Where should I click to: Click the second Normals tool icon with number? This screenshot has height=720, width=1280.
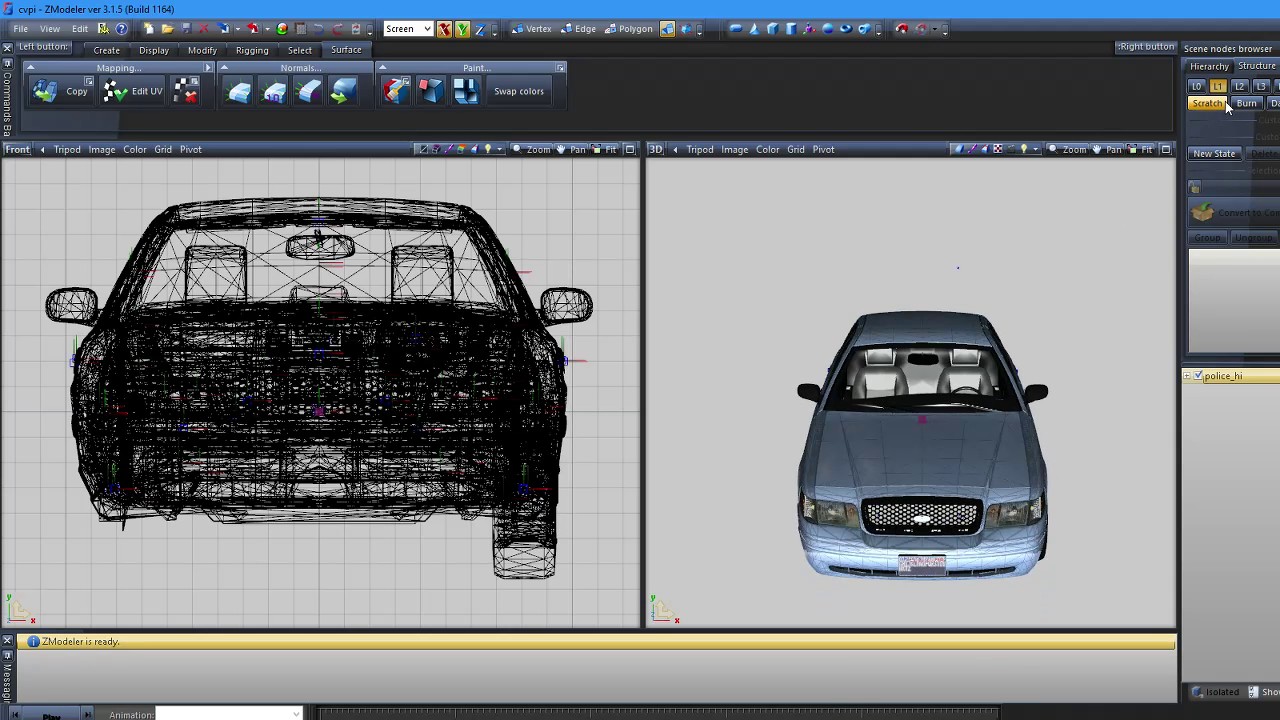(274, 92)
